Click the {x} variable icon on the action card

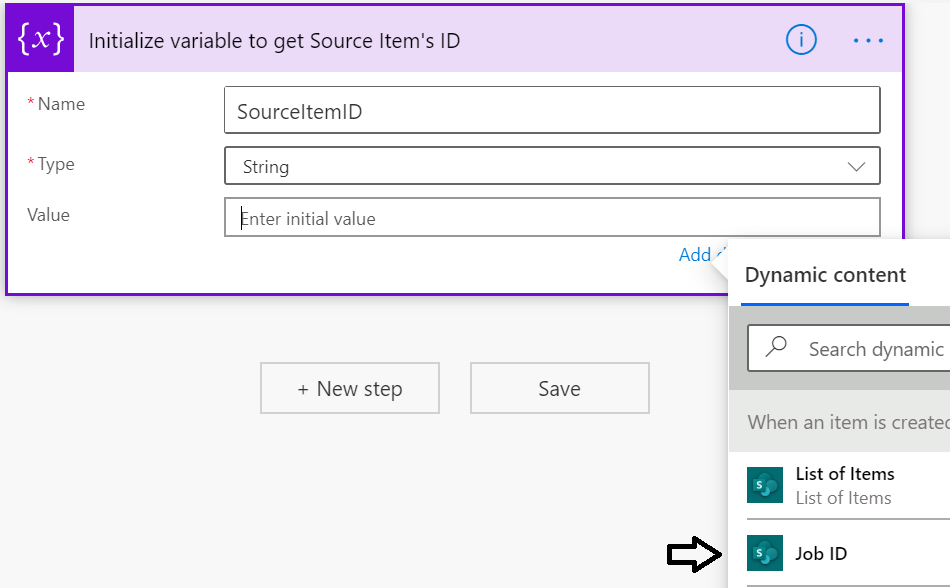(x=40, y=40)
